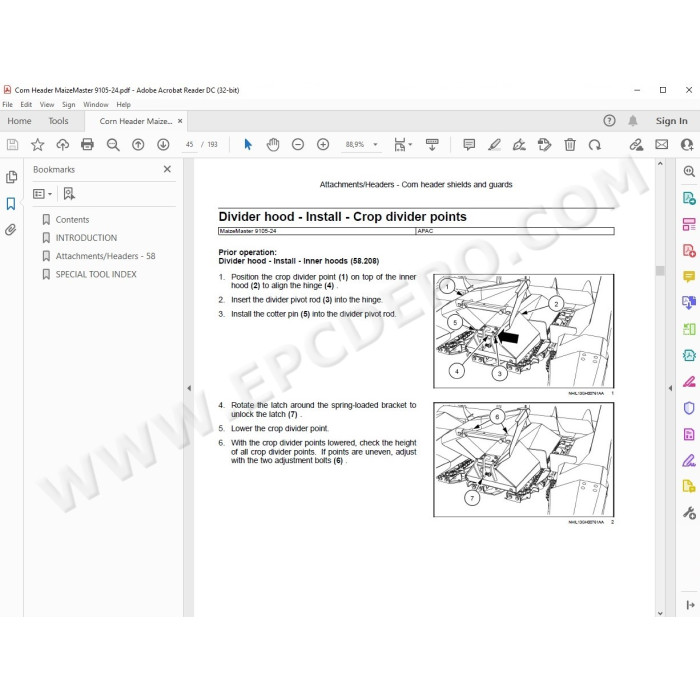This screenshot has height=700, width=700.
Task: Open the page thumbnails panel
Action: click(11, 177)
